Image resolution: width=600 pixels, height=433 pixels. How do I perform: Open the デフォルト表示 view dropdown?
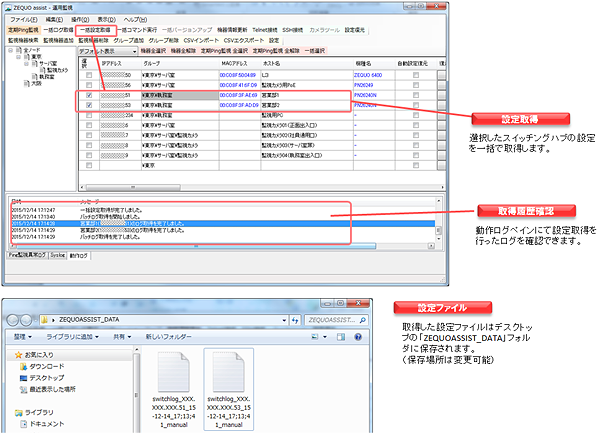pos(134,51)
